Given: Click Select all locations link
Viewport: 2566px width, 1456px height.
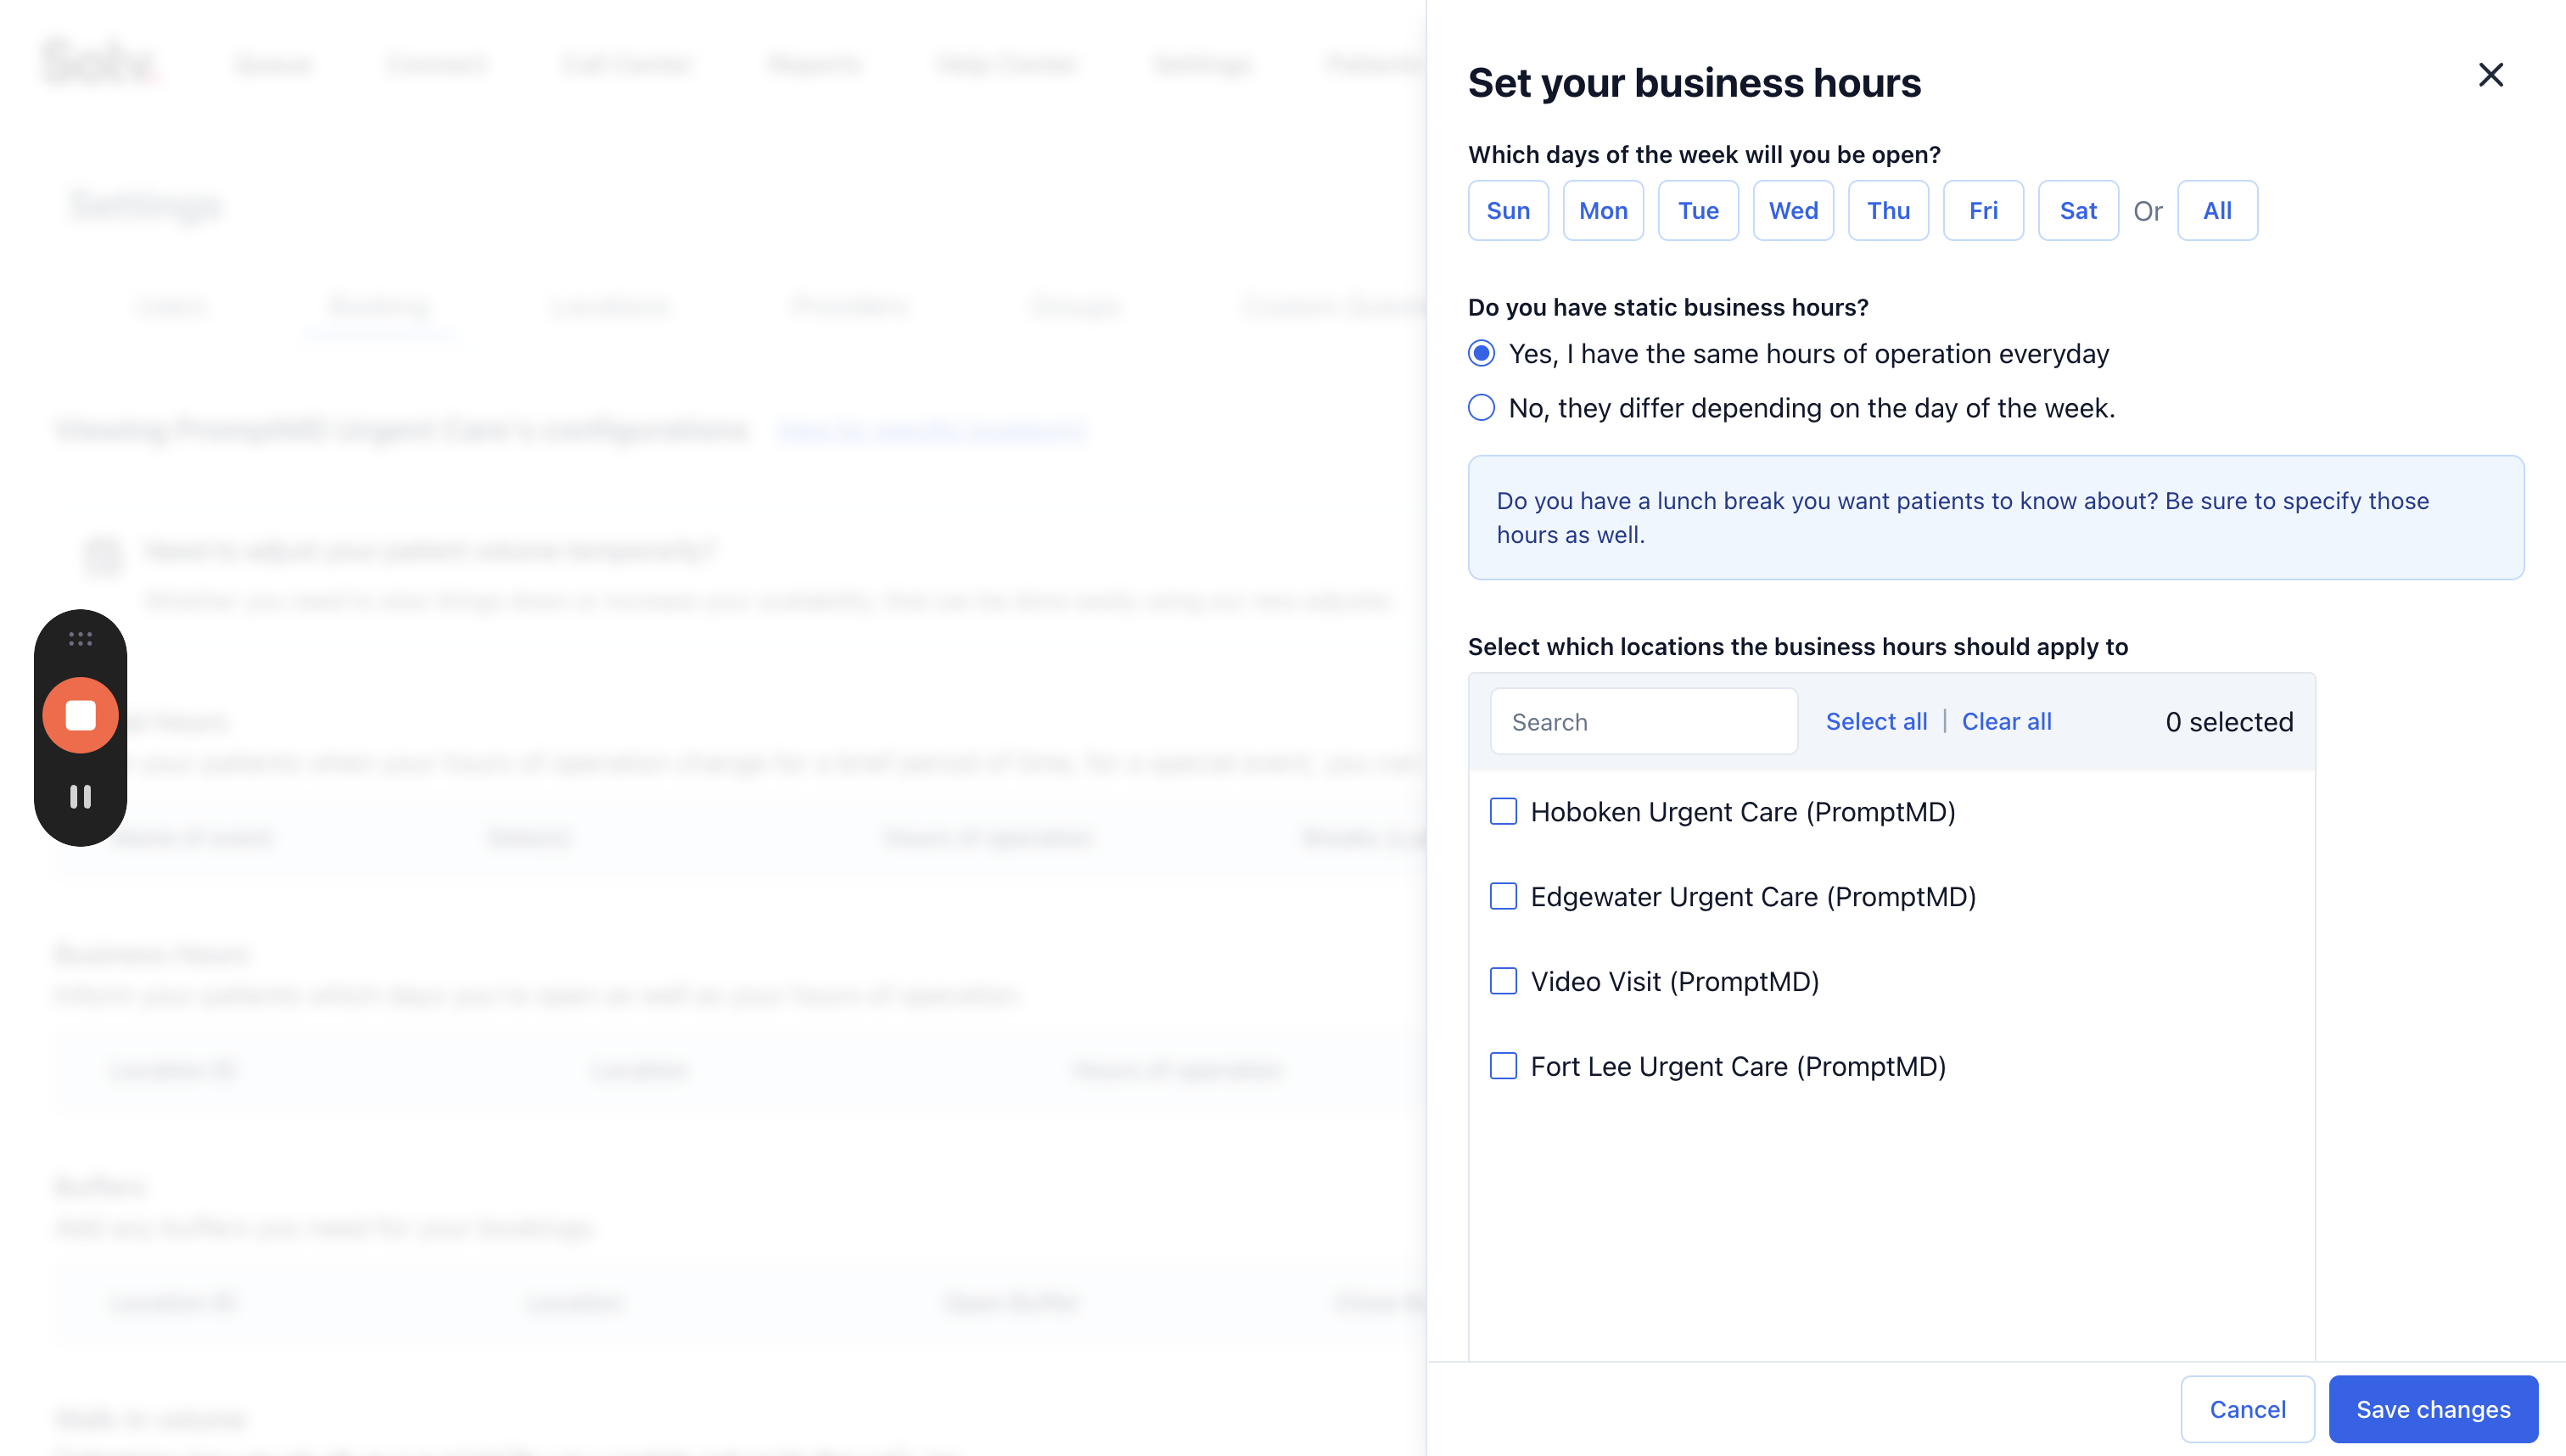Looking at the screenshot, I should click(x=1875, y=721).
